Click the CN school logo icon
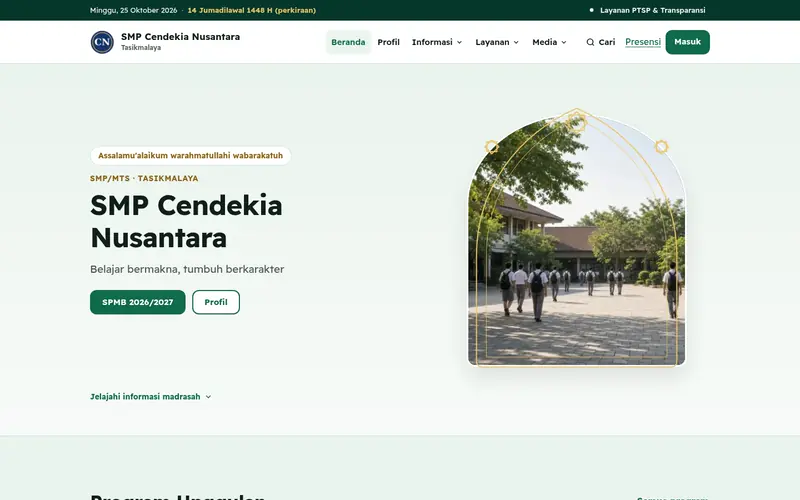The width and height of the screenshot is (800, 500). click(102, 42)
